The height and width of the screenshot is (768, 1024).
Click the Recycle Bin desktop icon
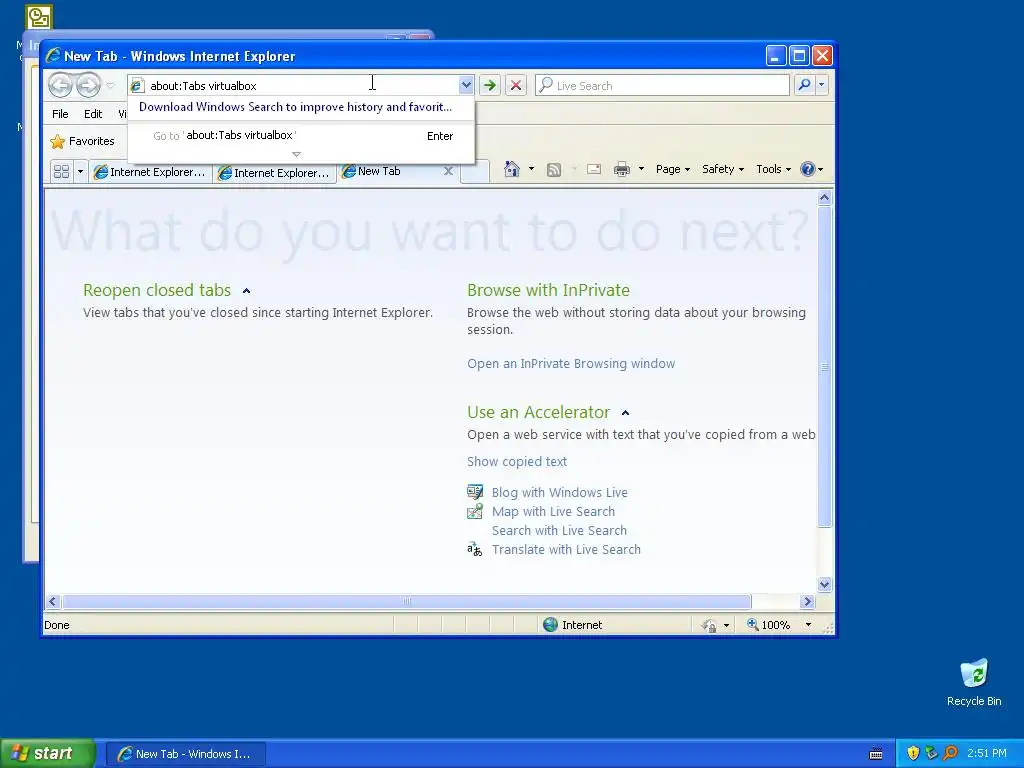(x=974, y=682)
